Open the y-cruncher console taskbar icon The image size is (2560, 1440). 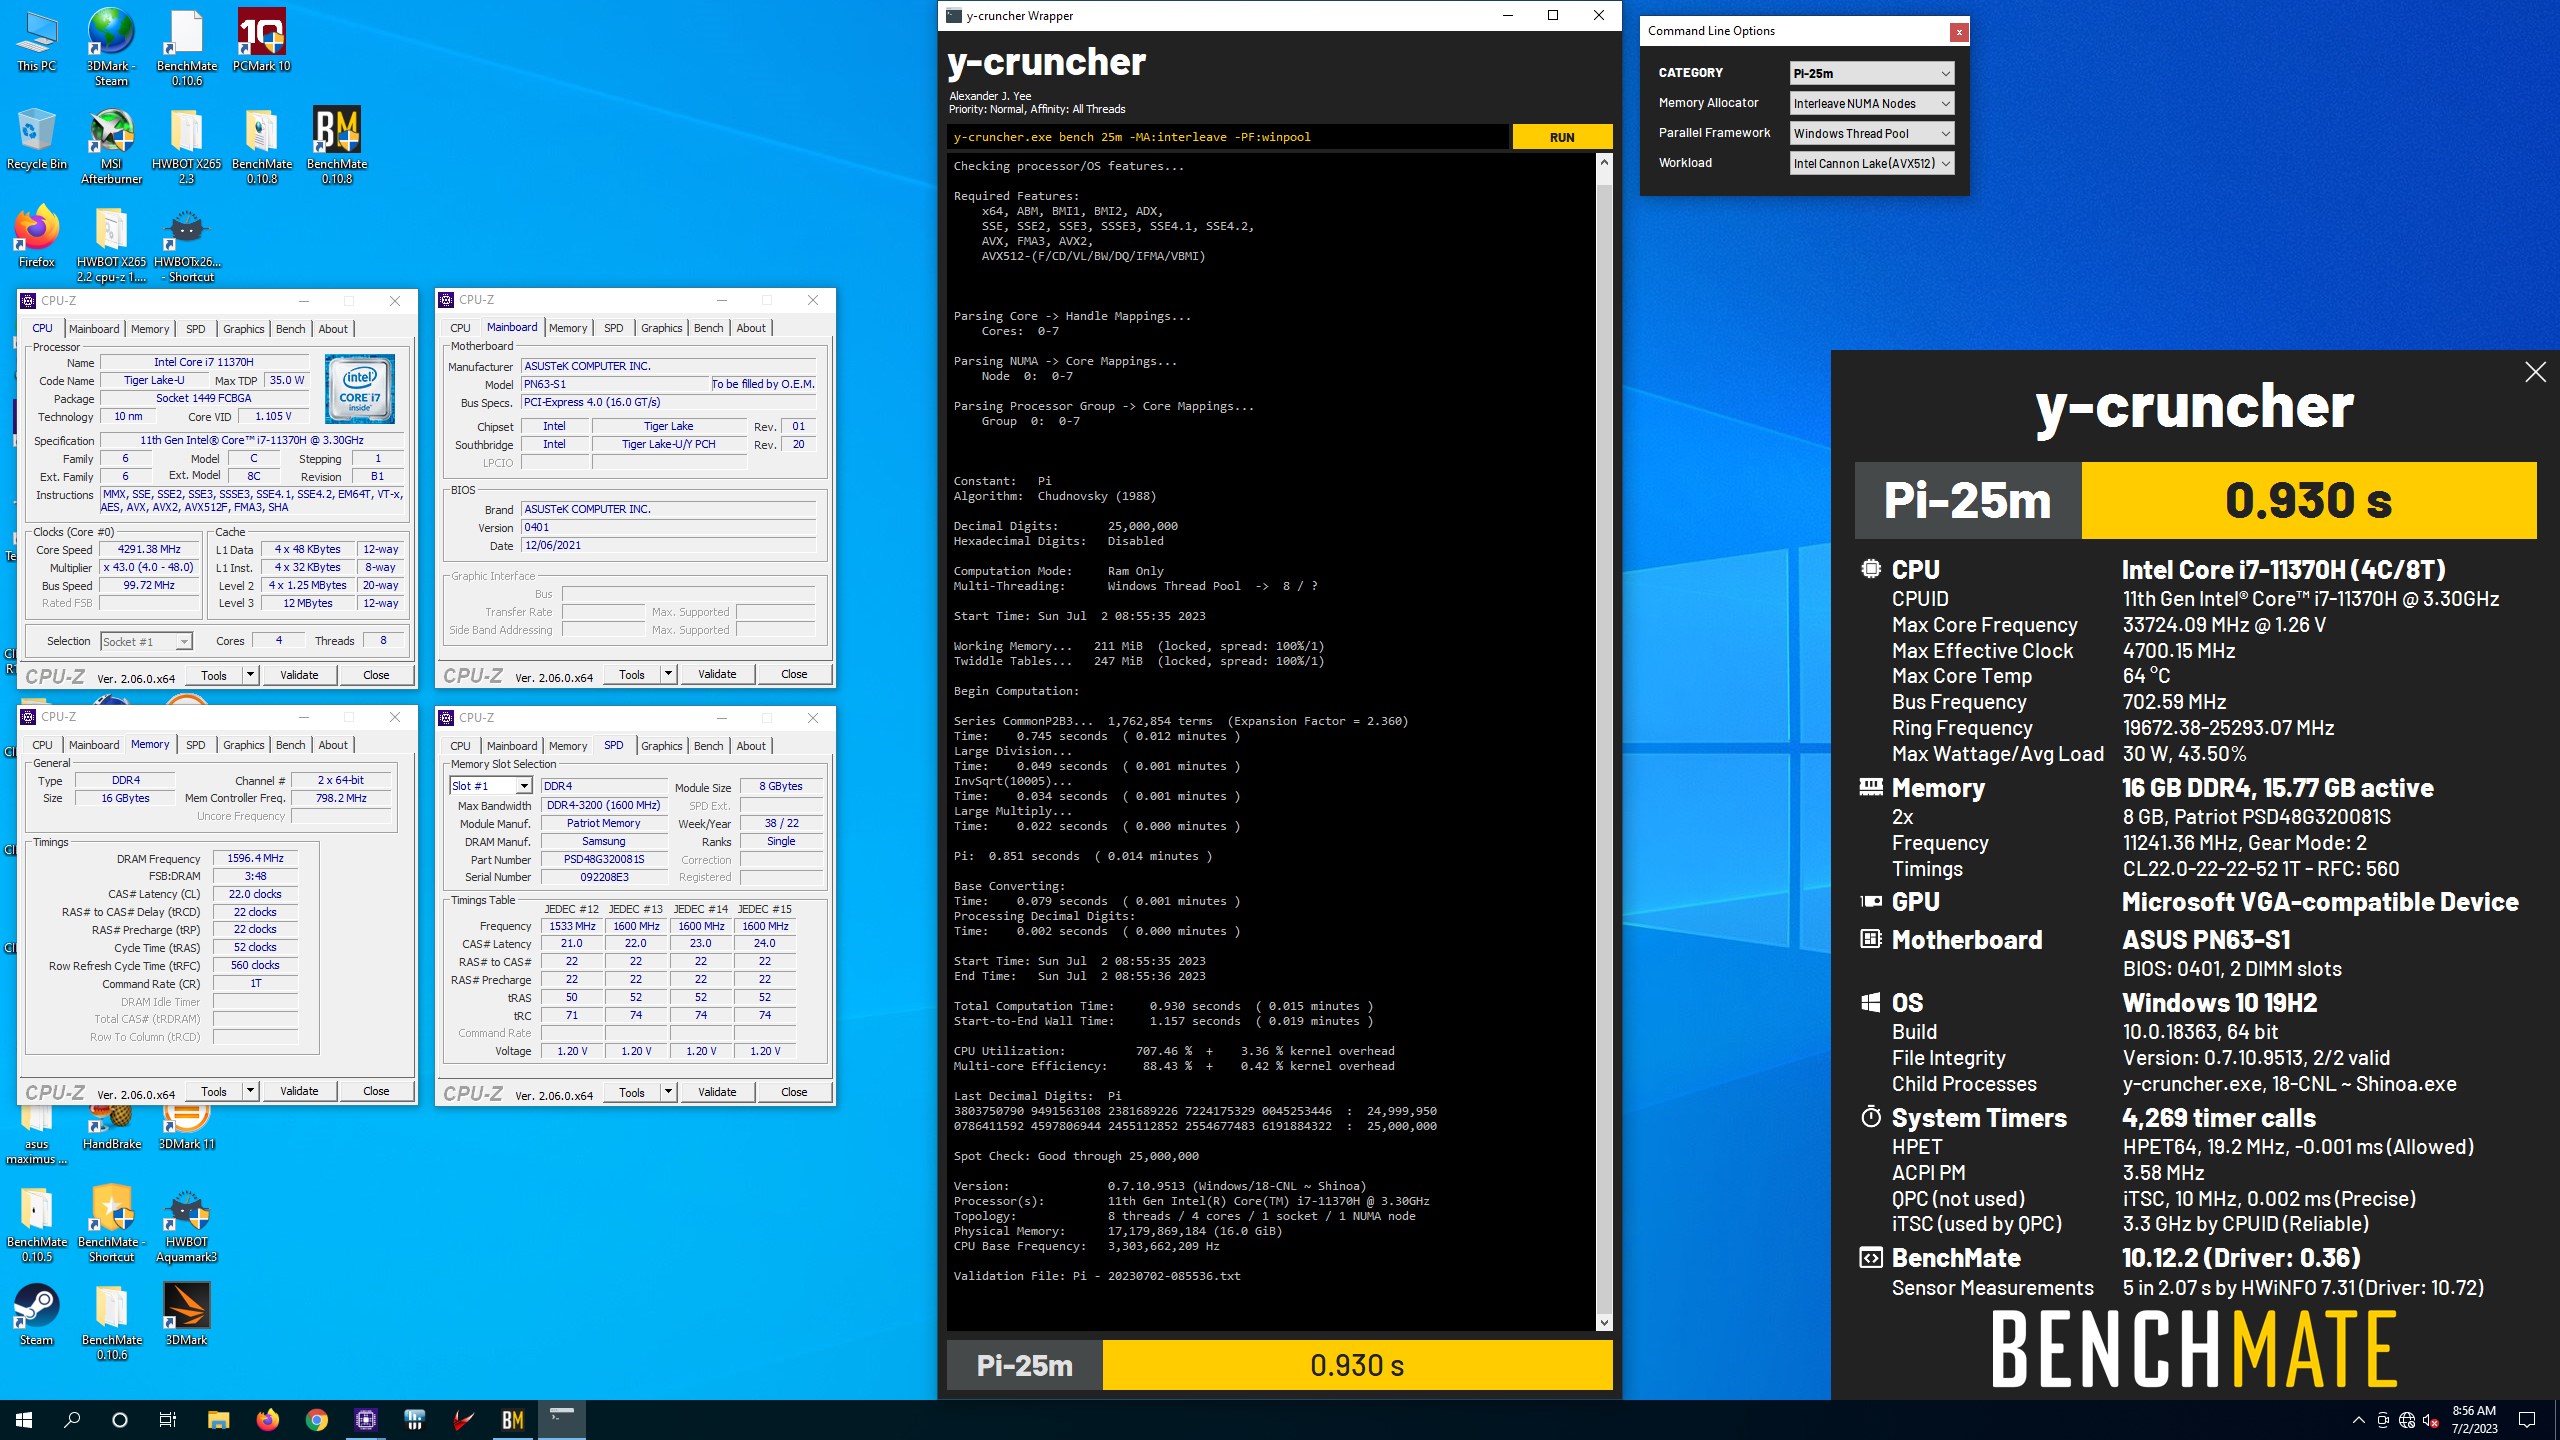[561, 1420]
